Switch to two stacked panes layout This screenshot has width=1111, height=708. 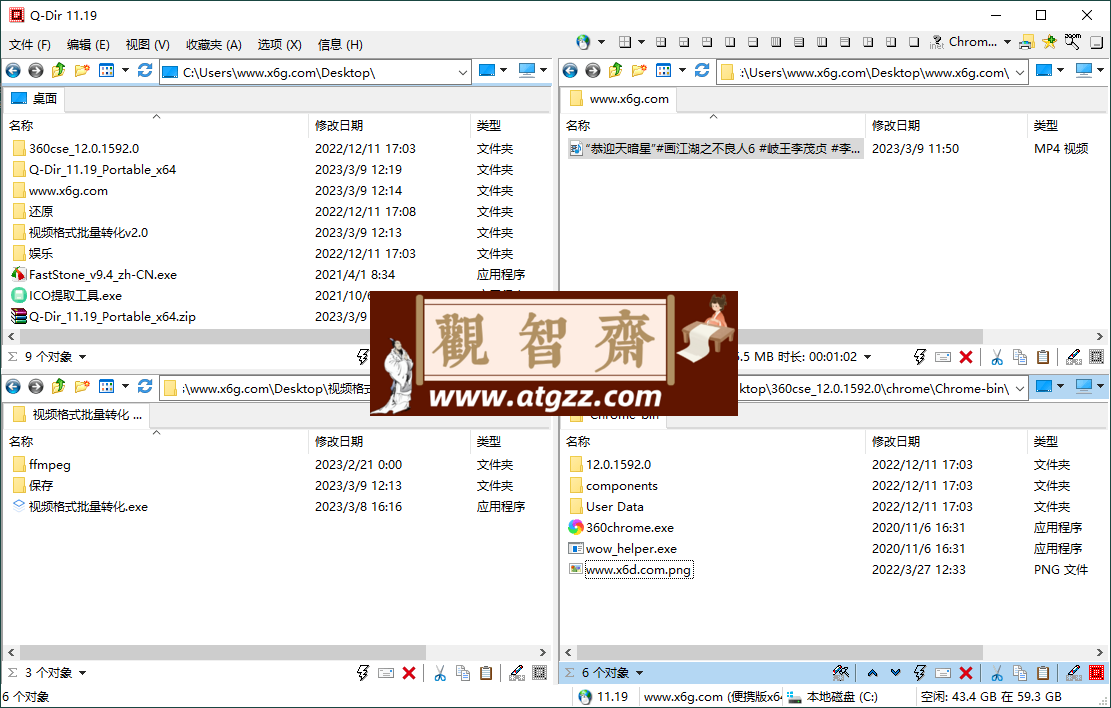[x=752, y=43]
